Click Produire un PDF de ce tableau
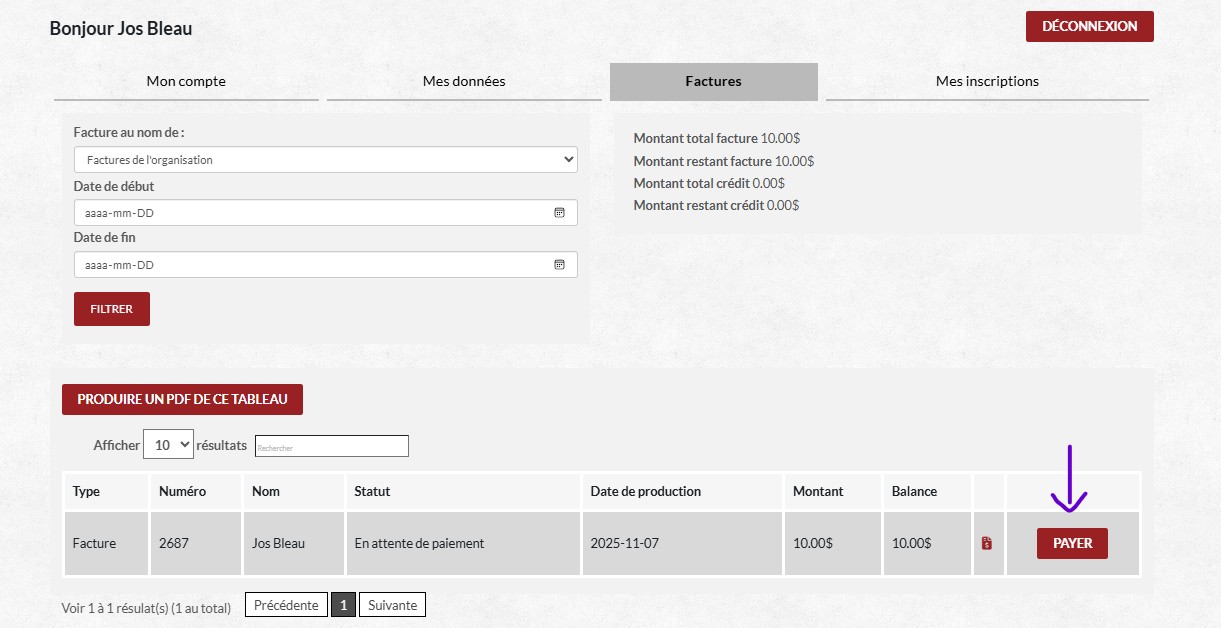 pos(182,399)
